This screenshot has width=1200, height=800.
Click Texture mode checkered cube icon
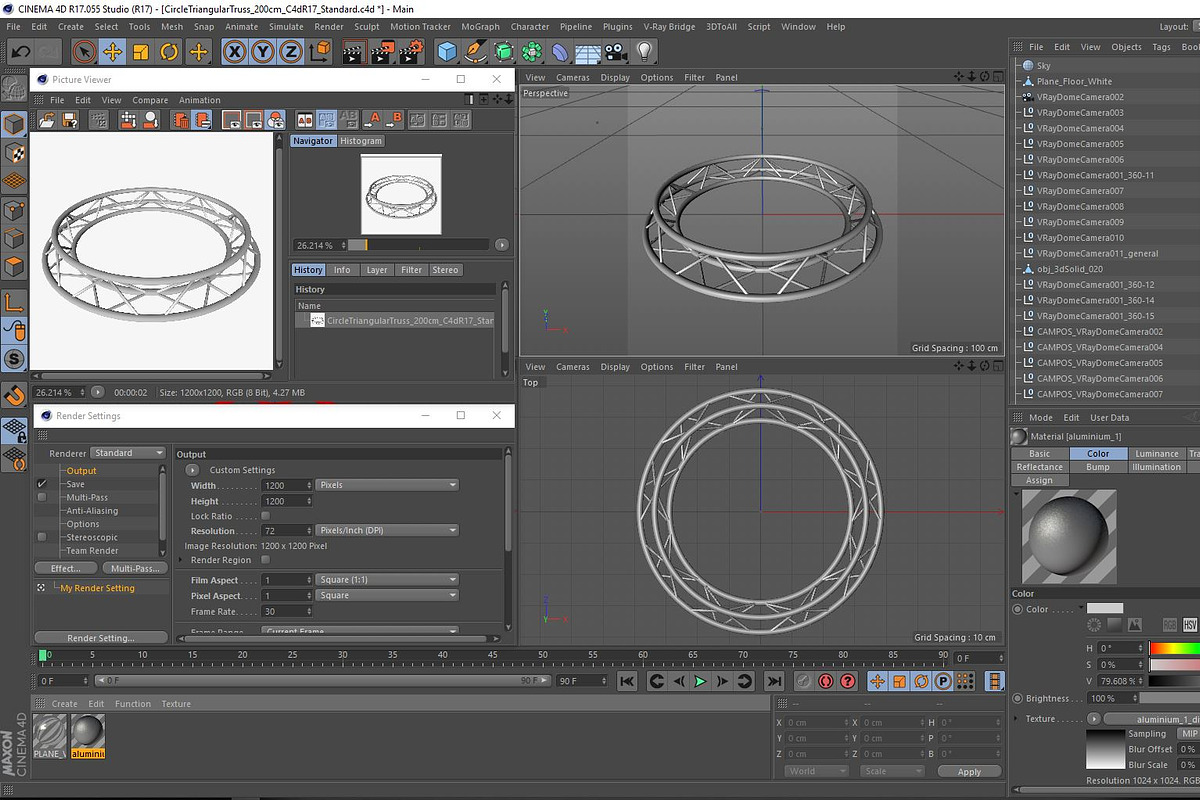tap(14, 153)
